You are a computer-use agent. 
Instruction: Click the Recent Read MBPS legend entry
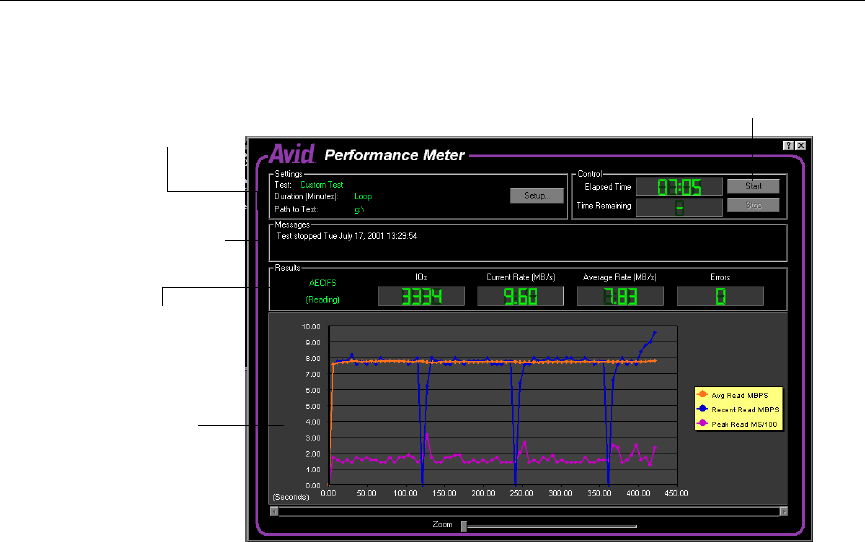(739, 410)
